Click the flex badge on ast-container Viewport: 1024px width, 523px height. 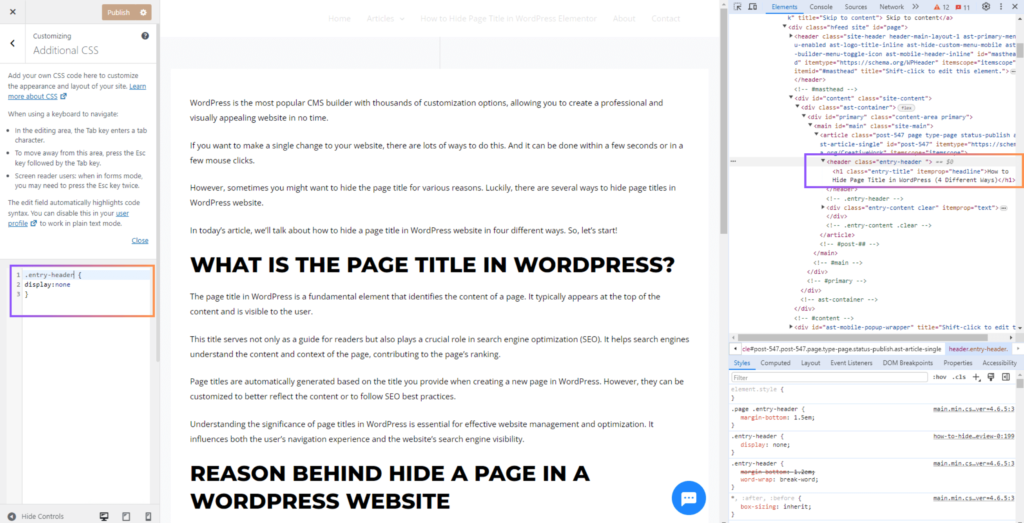point(905,106)
